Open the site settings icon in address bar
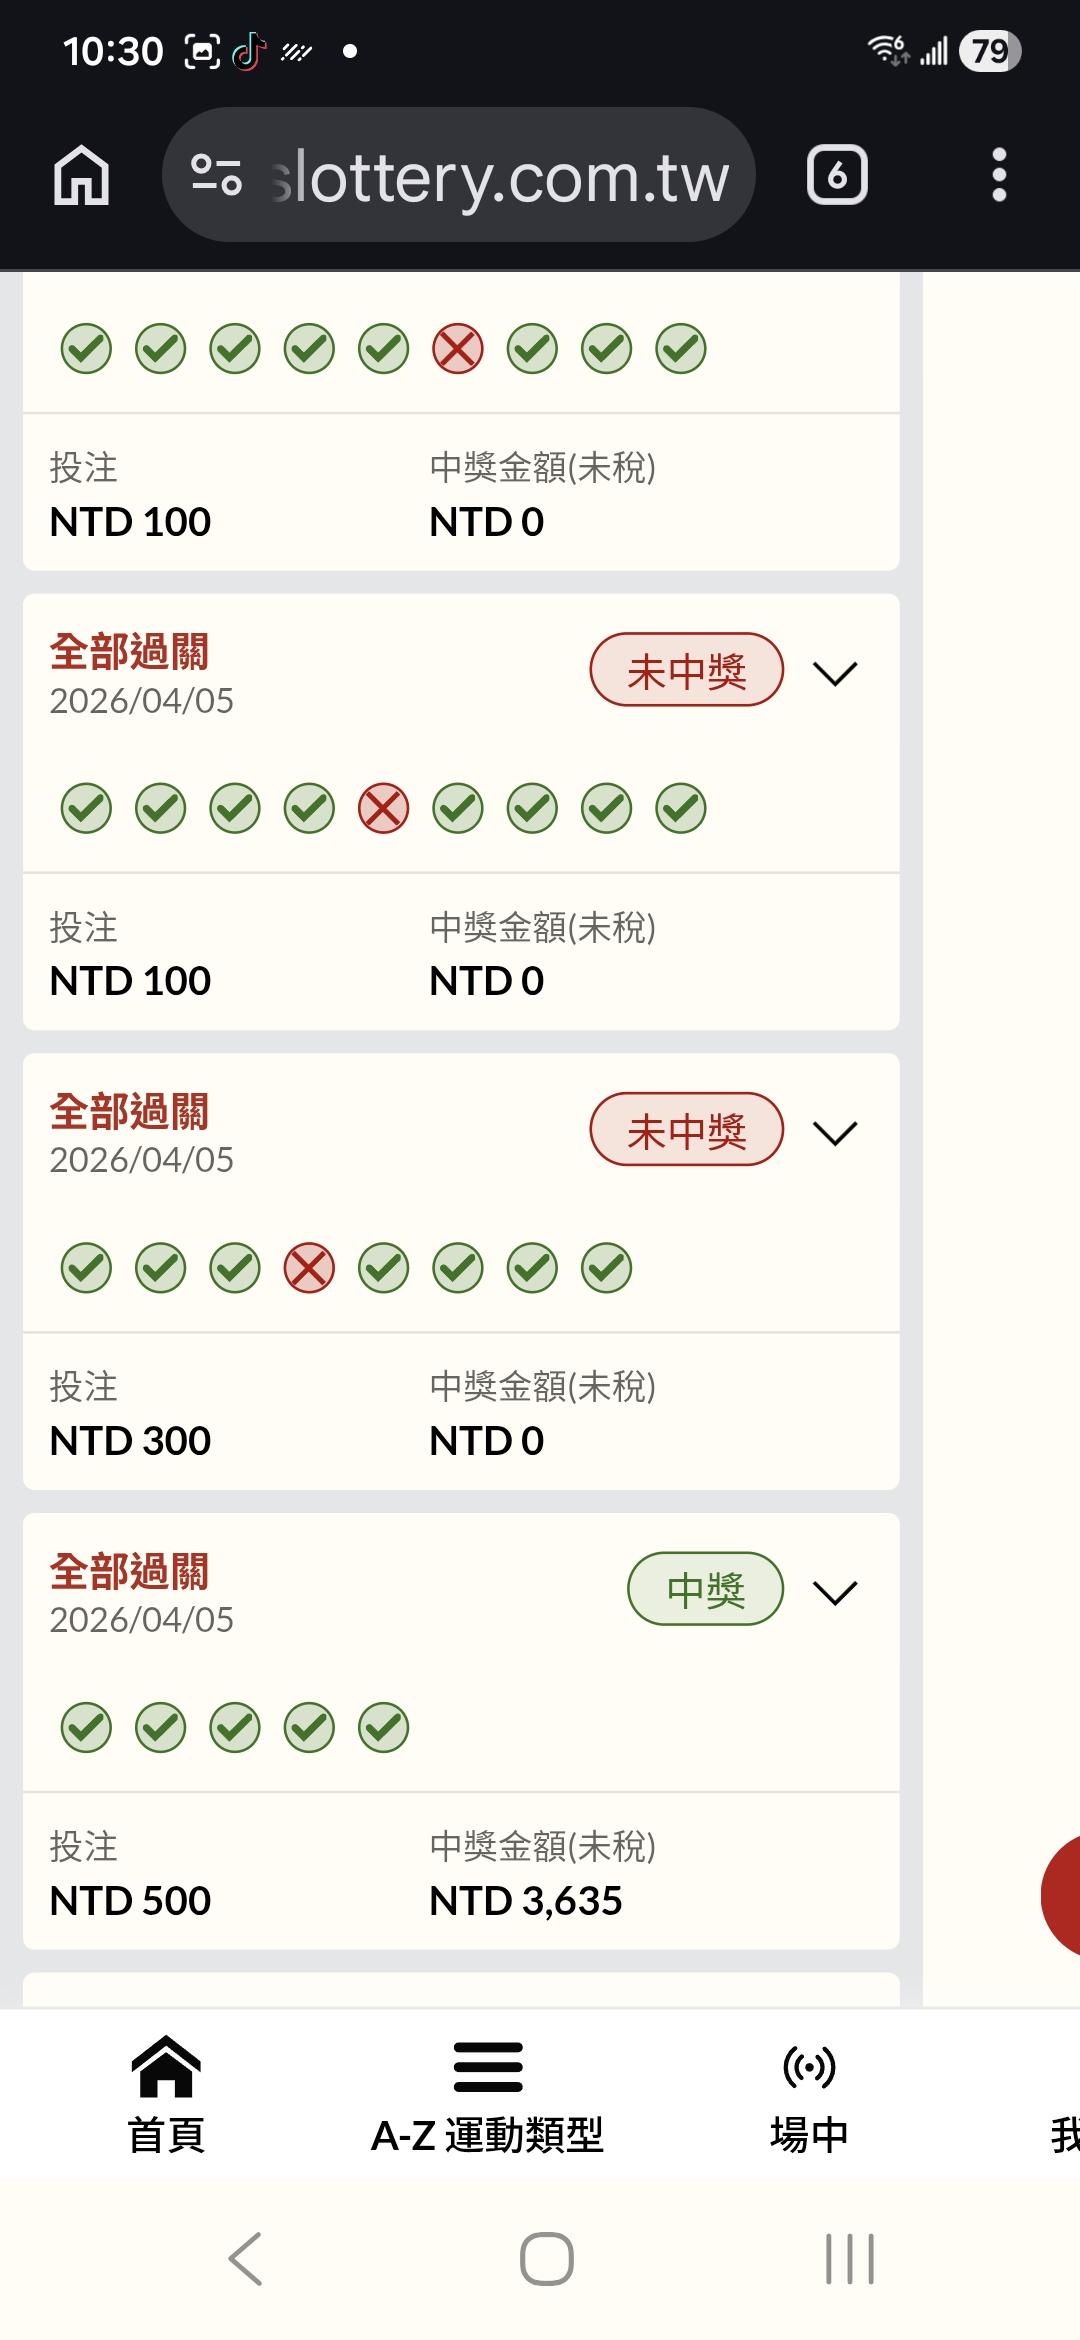 [x=216, y=175]
